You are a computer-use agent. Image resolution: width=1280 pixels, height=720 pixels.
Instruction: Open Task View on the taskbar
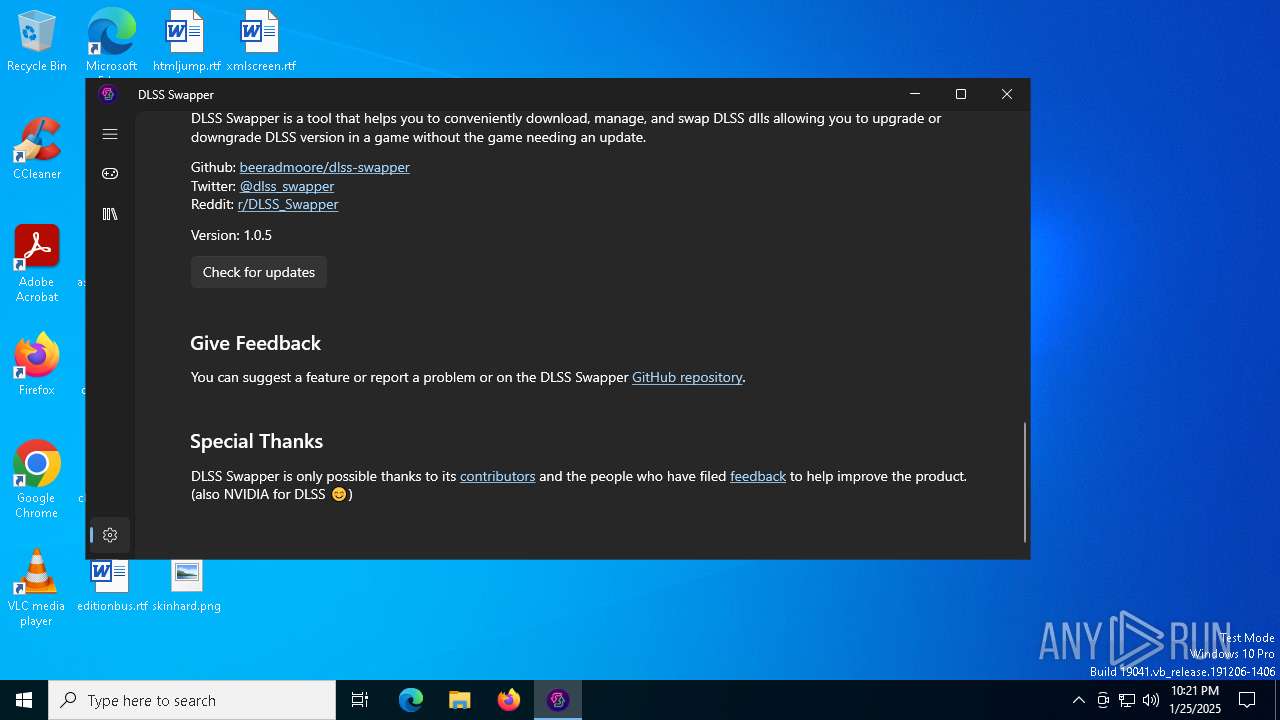pos(360,700)
